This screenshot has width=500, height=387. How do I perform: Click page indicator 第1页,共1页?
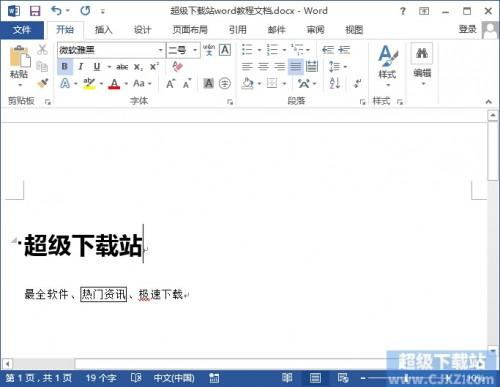[x=39, y=378]
